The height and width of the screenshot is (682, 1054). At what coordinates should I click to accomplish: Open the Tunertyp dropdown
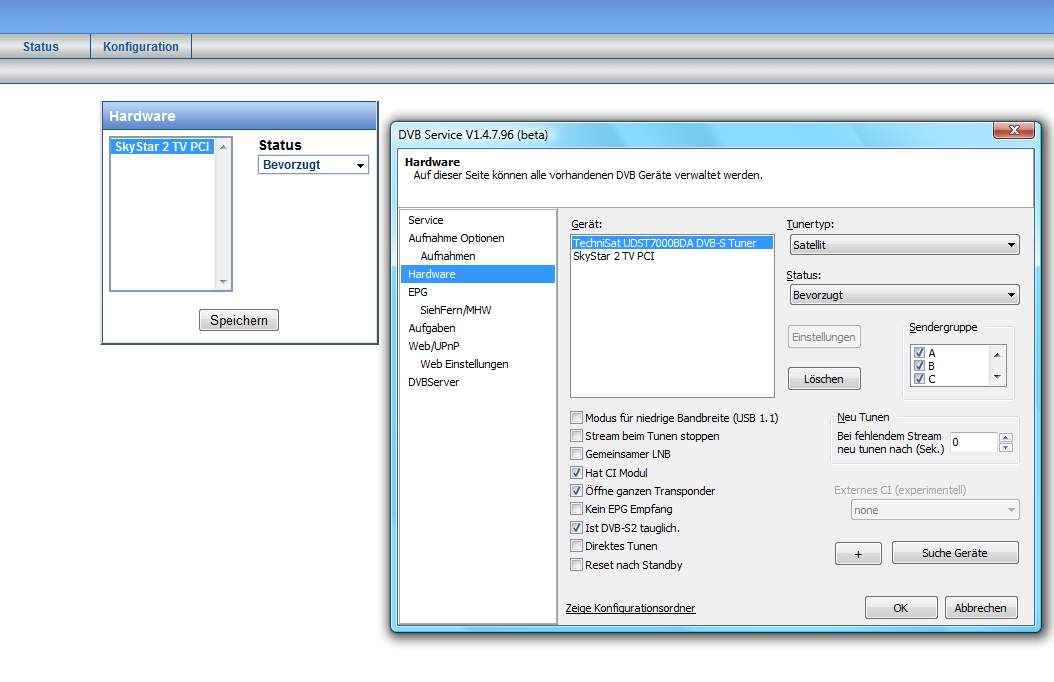[903, 245]
